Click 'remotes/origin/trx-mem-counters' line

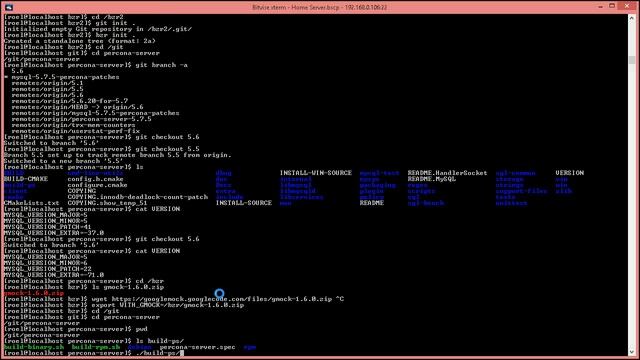[x=73, y=125]
